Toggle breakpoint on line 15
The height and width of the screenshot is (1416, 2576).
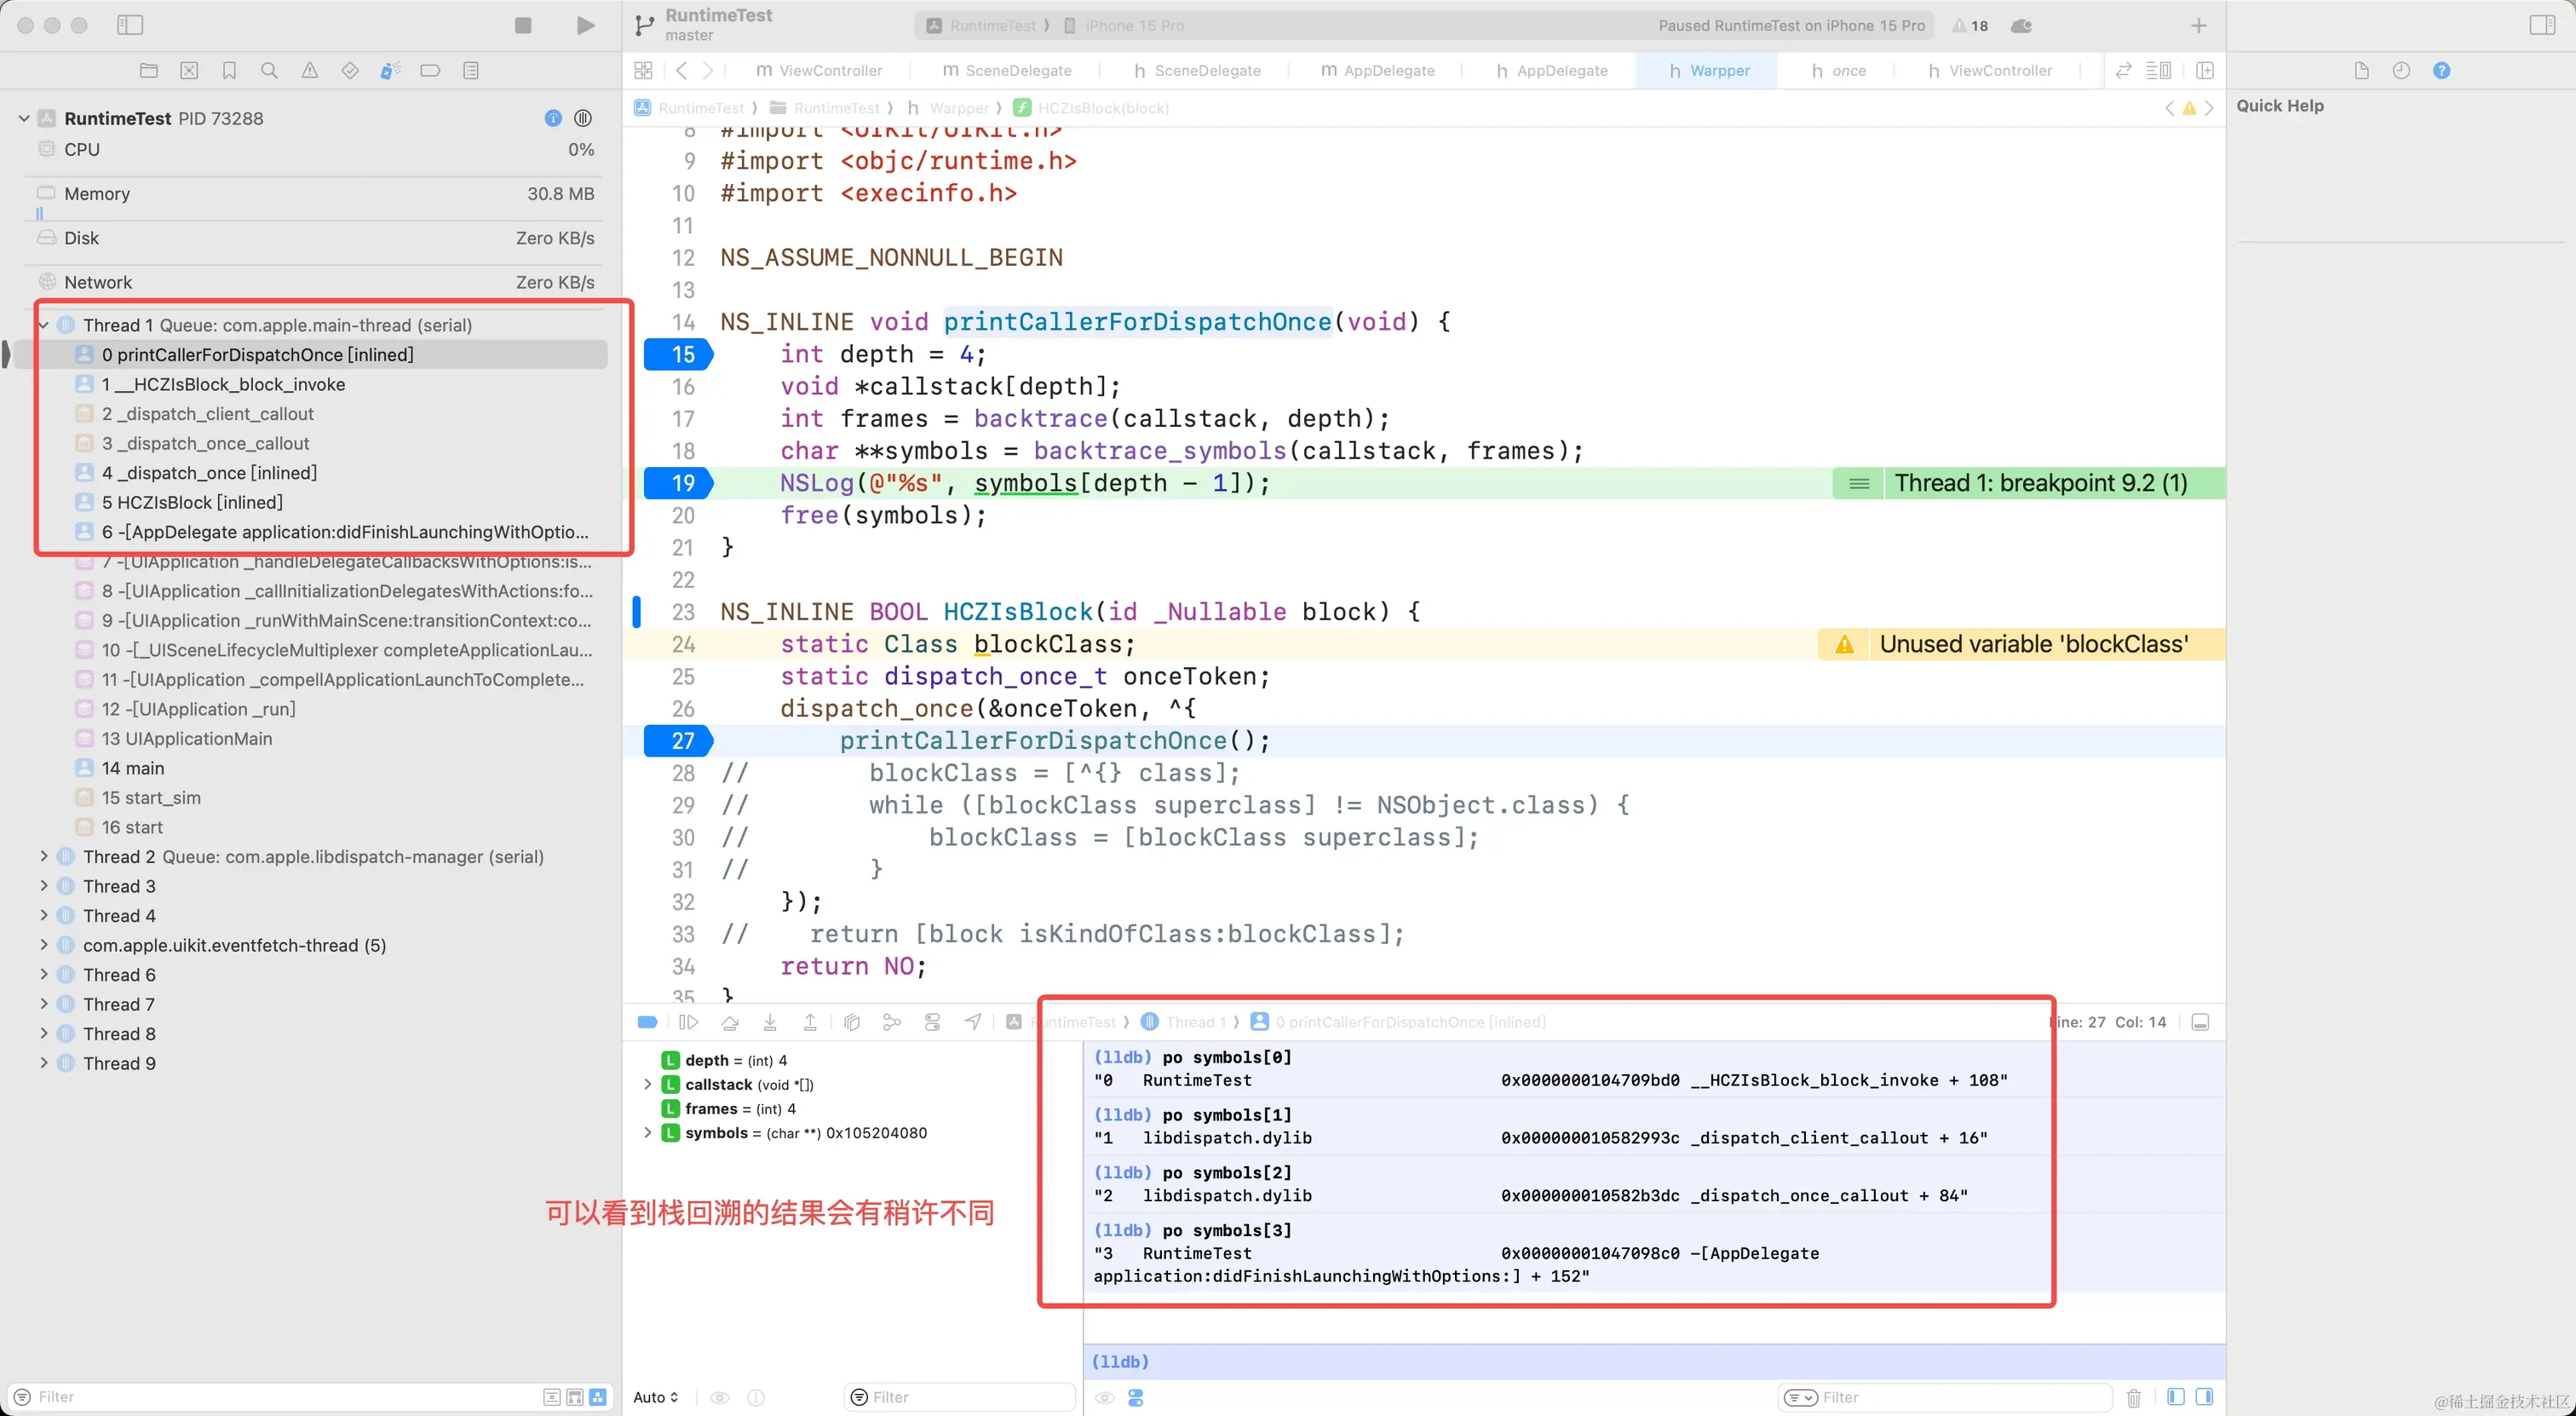(679, 354)
